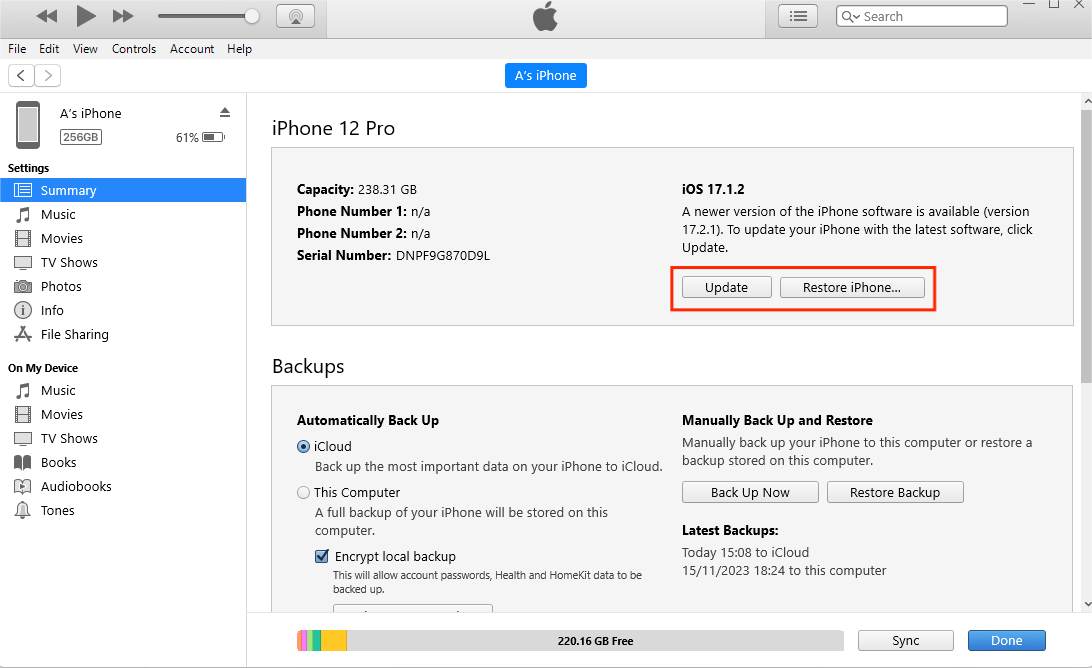Open the View menu
Viewport: 1092px width, 668px height.
tap(85, 49)
